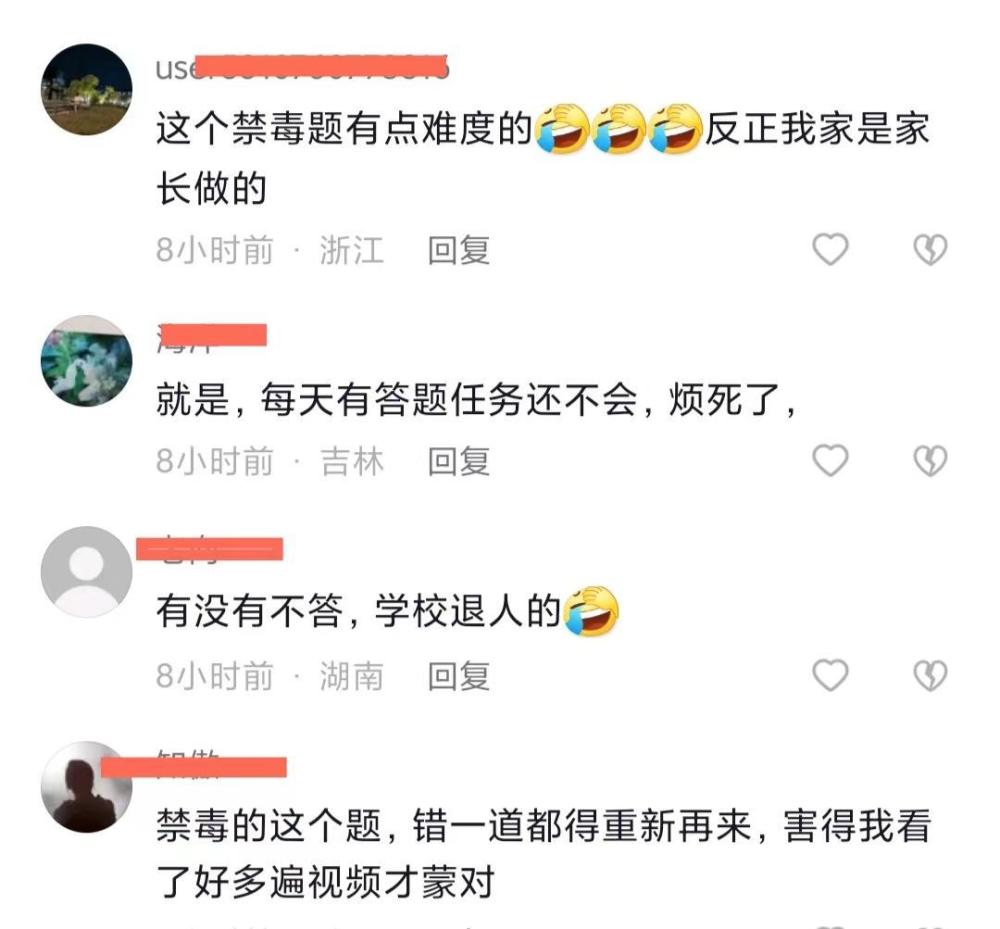This screenshot has width=1000, height=929.
Task: Select the comment text 就是，每天有答题任务还不会
Action: (397, 400)
